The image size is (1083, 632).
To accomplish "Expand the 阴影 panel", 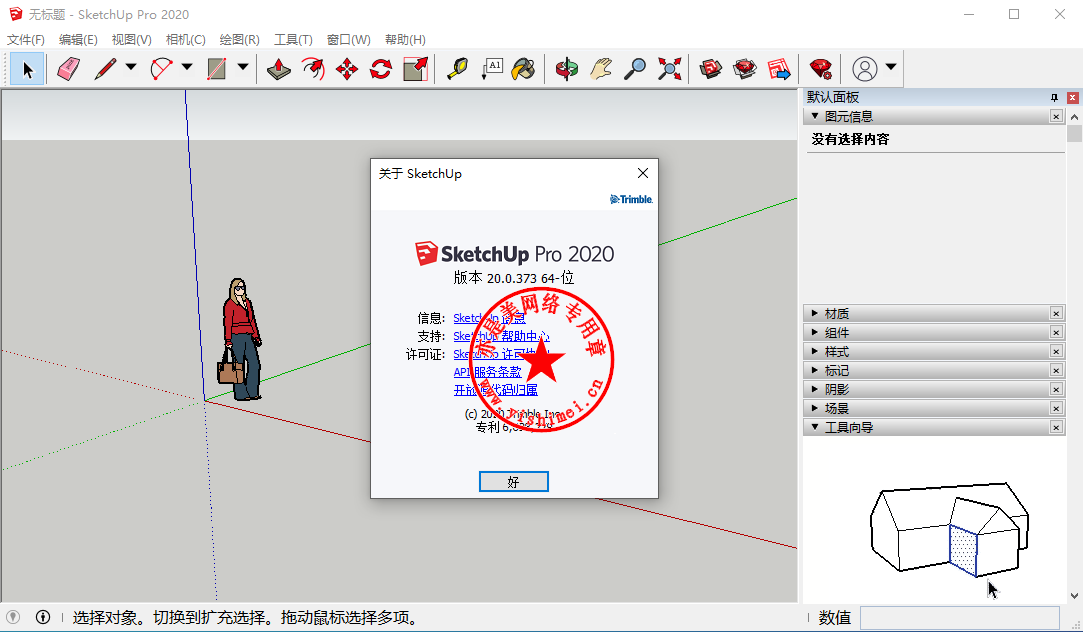I will tap(815, 389).
